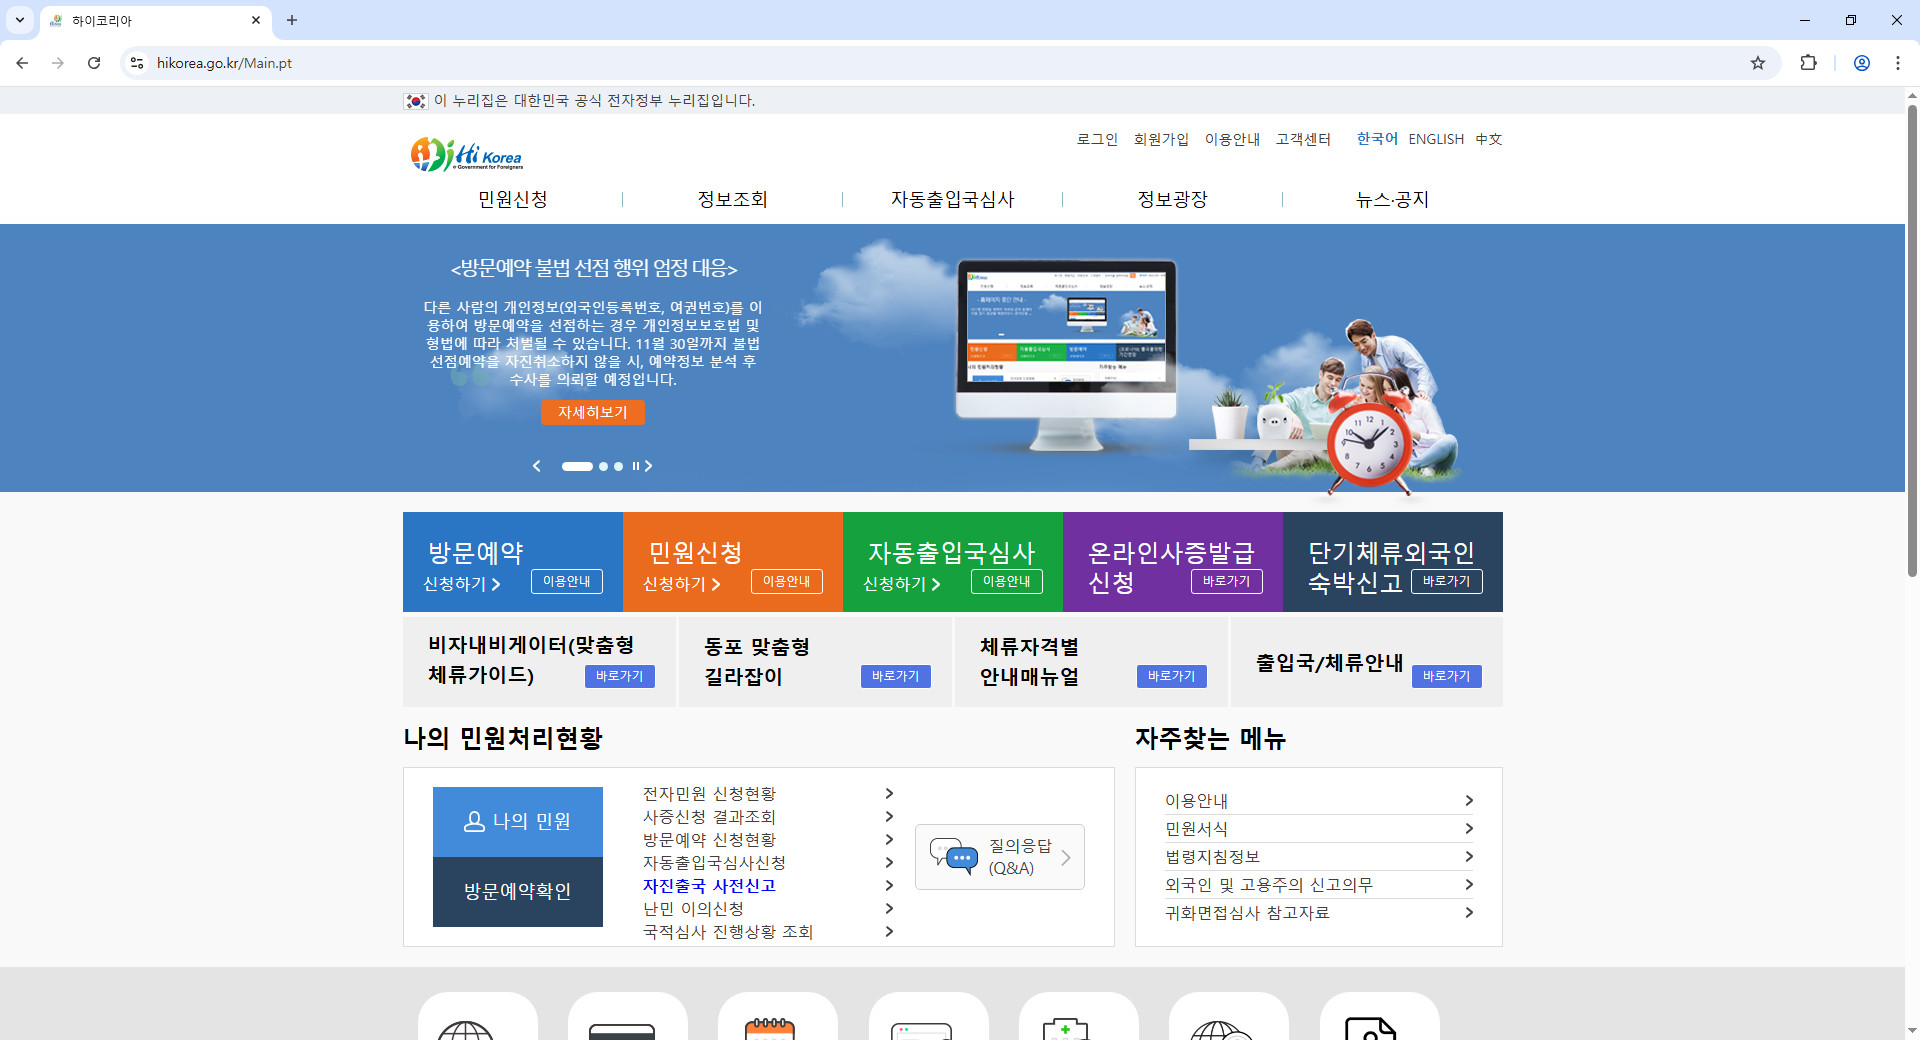Open 외국인 및 고용주의 신고의무
This screenshot has height=1040, width=1920.
point(1319,885)
